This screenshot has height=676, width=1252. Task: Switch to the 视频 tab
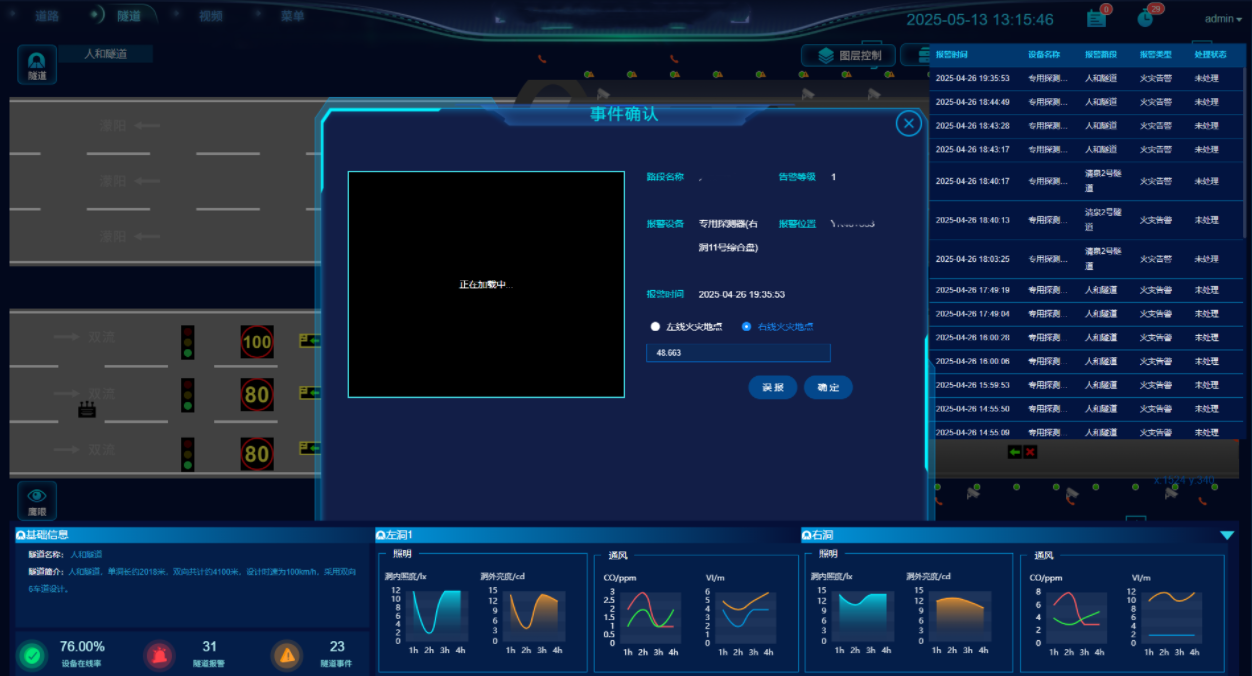tap(210, 16)
